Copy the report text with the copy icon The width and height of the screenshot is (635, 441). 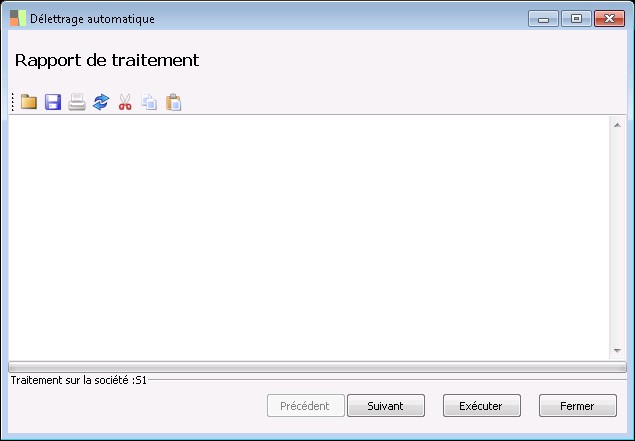point(149,102)
